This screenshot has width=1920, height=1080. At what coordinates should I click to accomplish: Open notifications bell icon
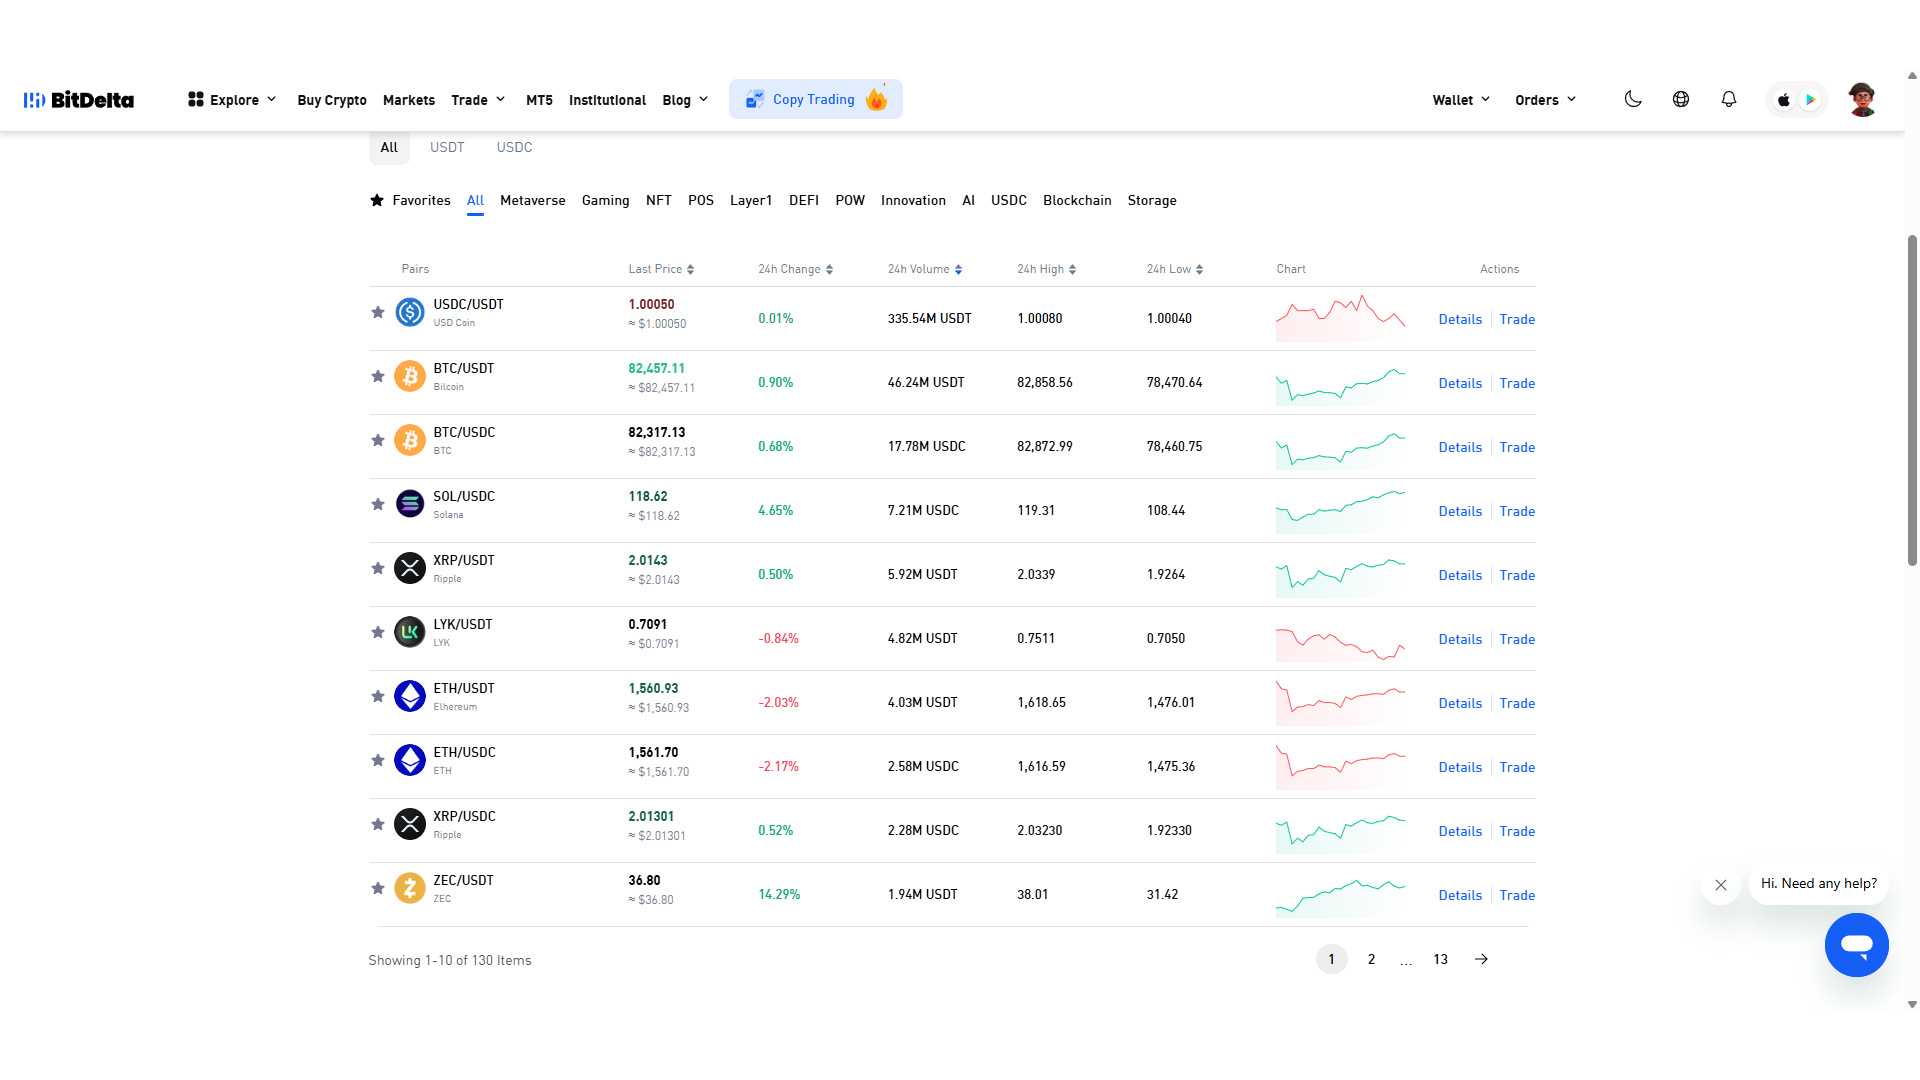point(1729,99)
